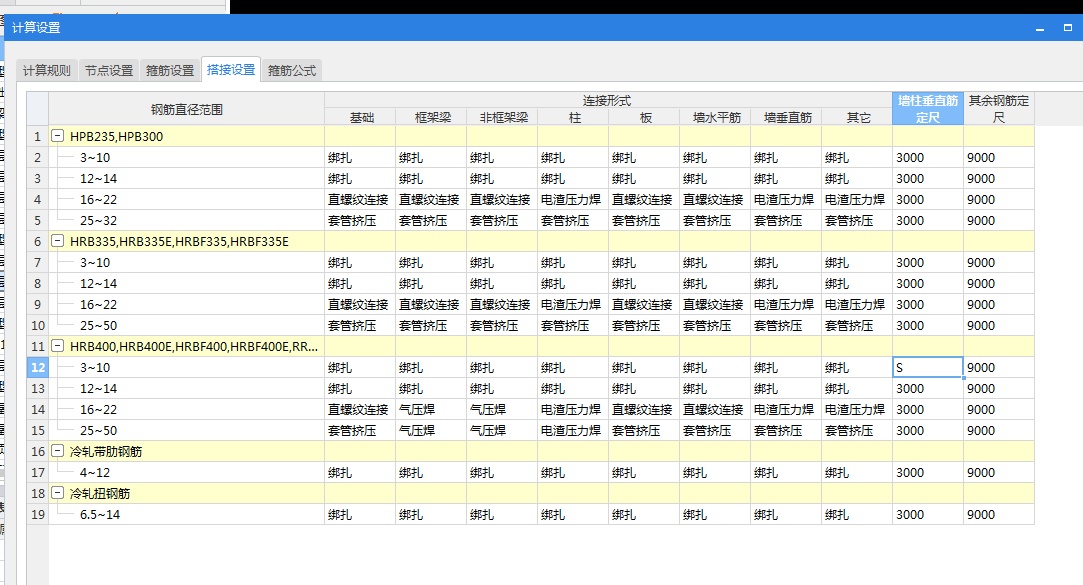This screenshot has width=1083, height=585.
Task: Select the 墙柱垂直筋定尺 column header
Action: (928, 109)
